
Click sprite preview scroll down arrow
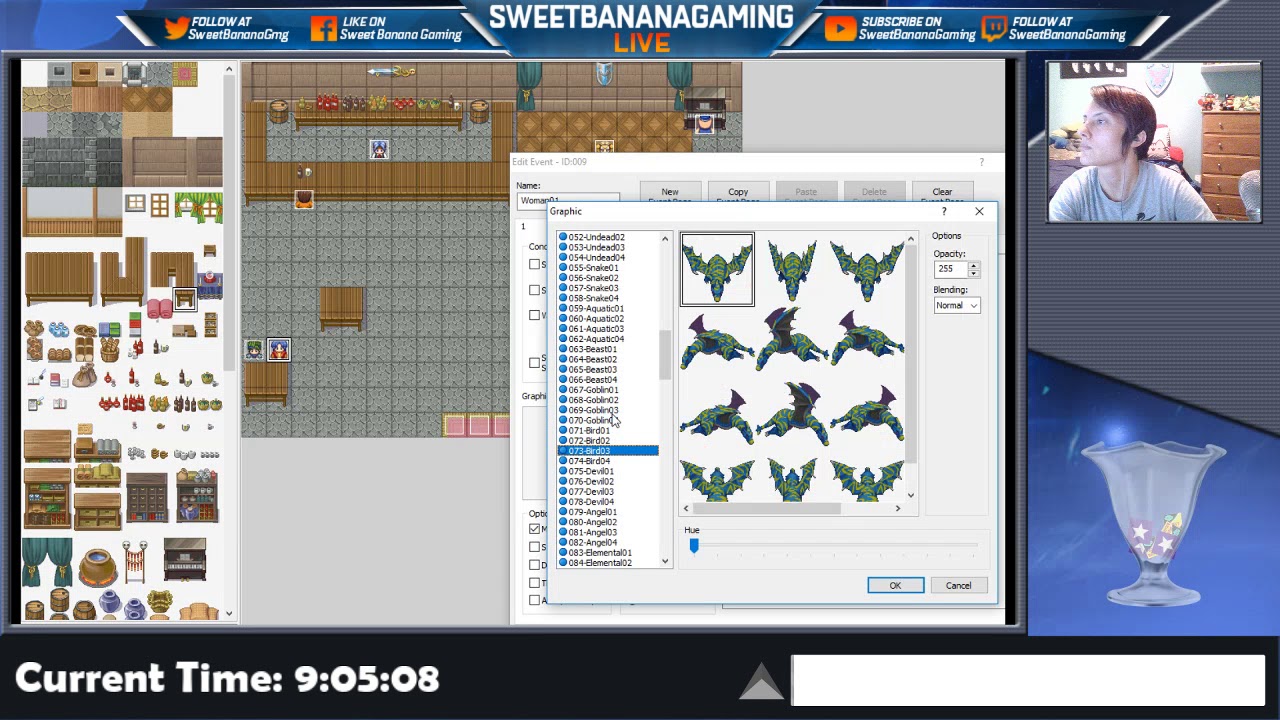point(911,495)
